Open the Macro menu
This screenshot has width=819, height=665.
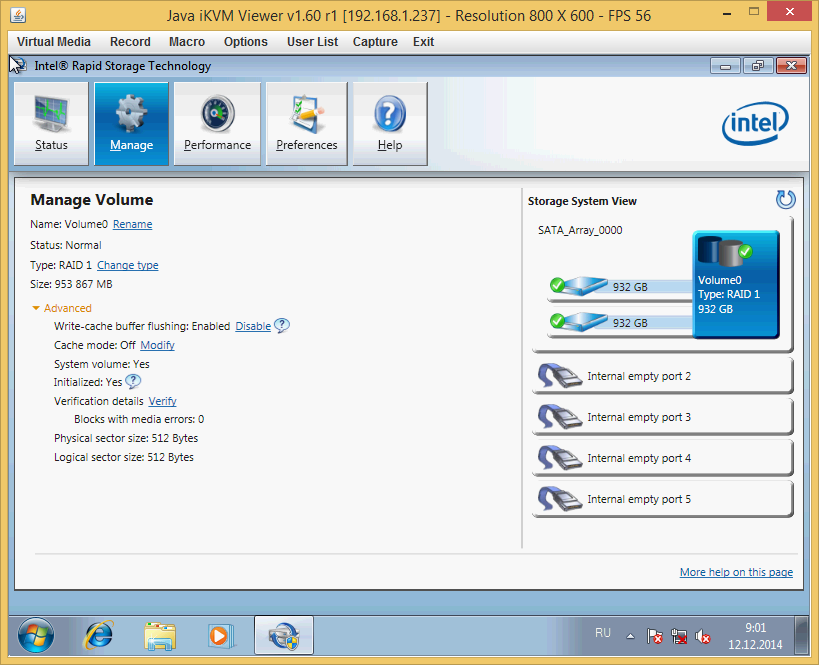coord(187,42)
